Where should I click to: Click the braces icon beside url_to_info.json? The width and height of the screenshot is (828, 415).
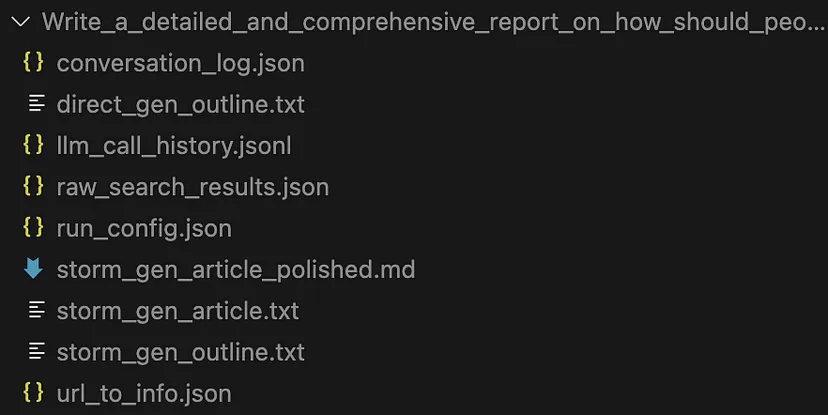(x=33, y=392)
